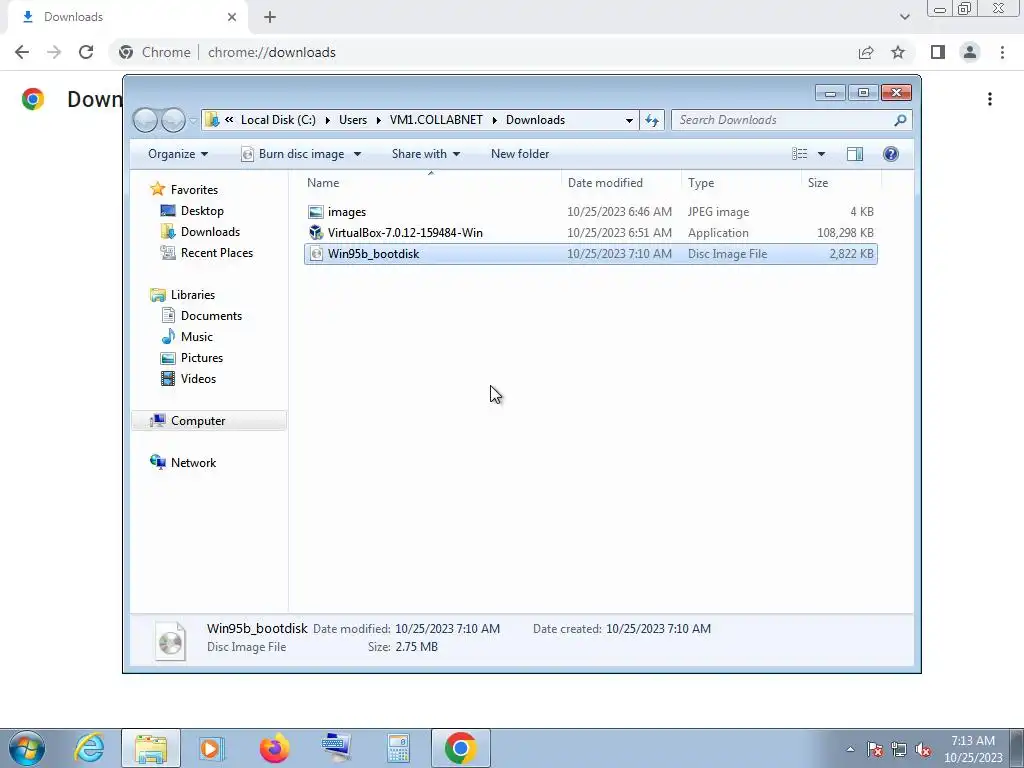Sort by the Size column
1024x768 pixels.
click(841, 183)
